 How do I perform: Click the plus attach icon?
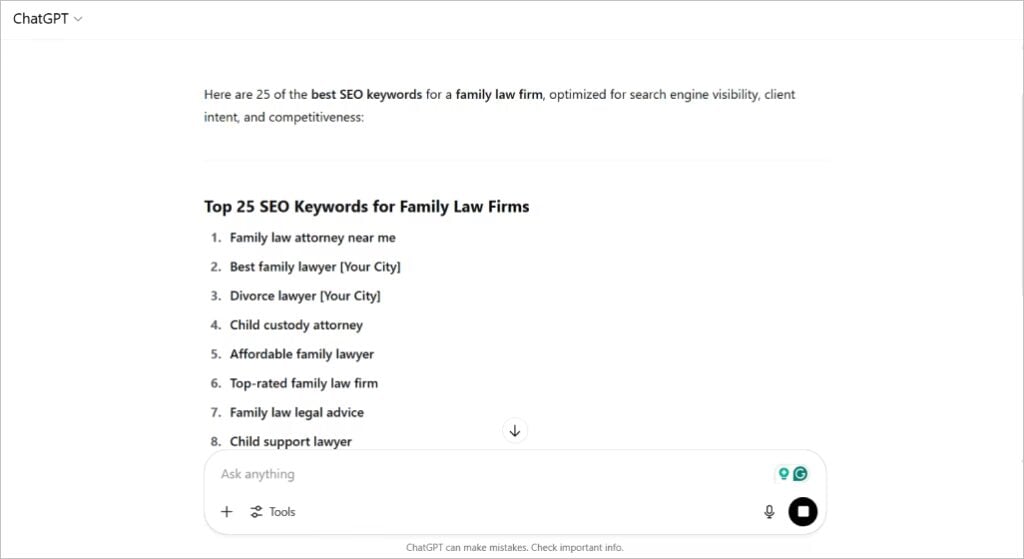227,512
